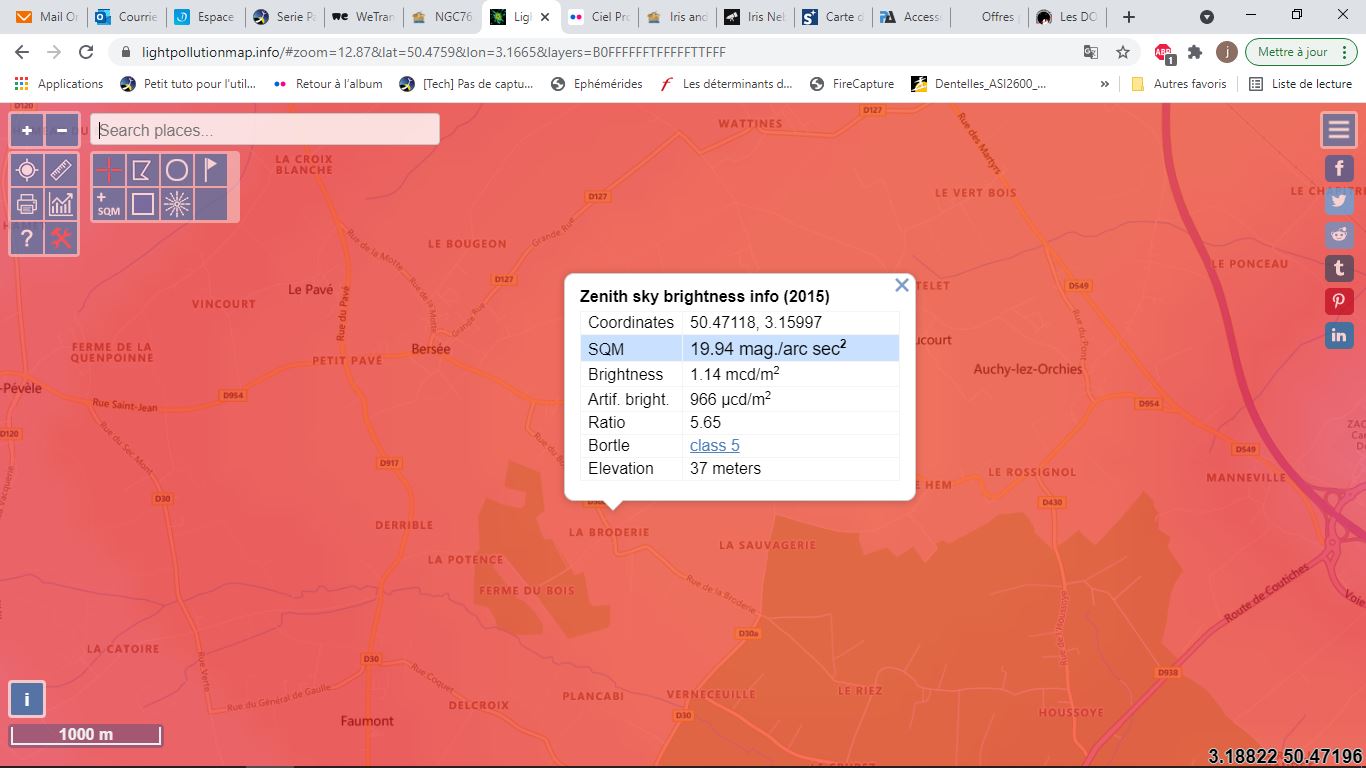
Task: Share map on Tumblr
Action: click(1340, 268)
